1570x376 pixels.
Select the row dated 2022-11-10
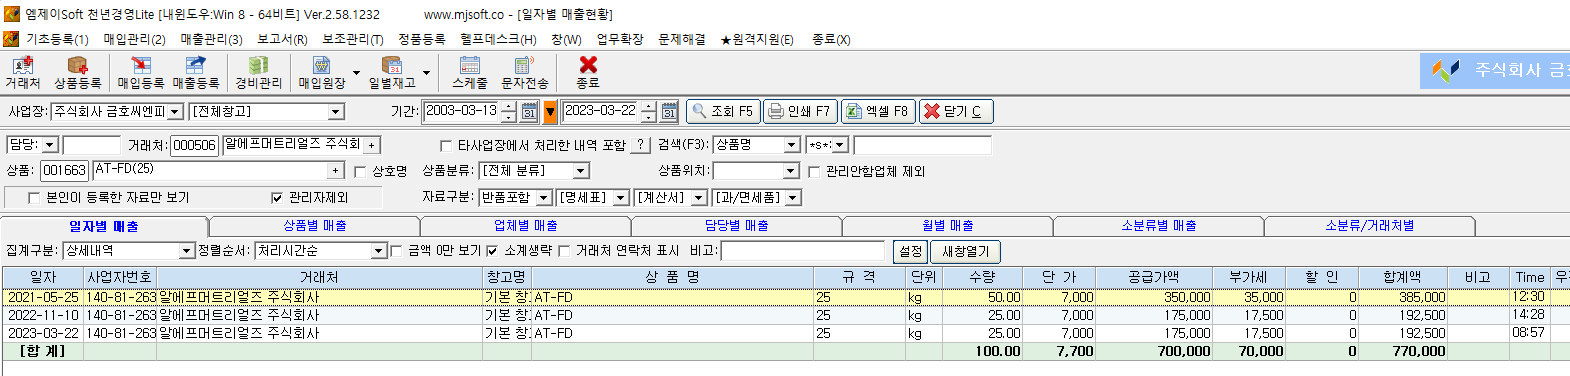pos(785,315)
